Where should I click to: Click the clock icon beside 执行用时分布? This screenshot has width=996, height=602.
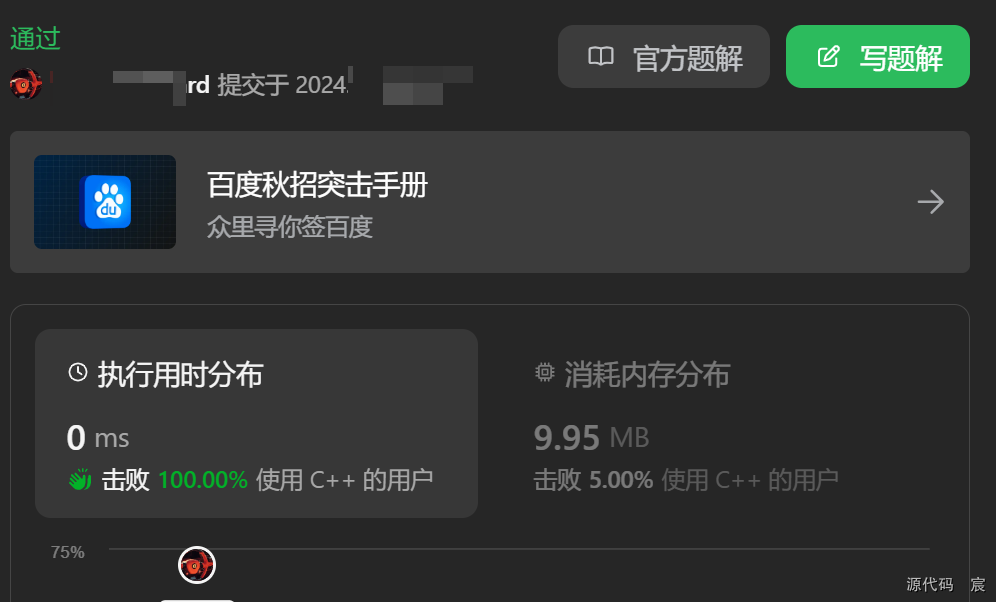tap(77, 372)
